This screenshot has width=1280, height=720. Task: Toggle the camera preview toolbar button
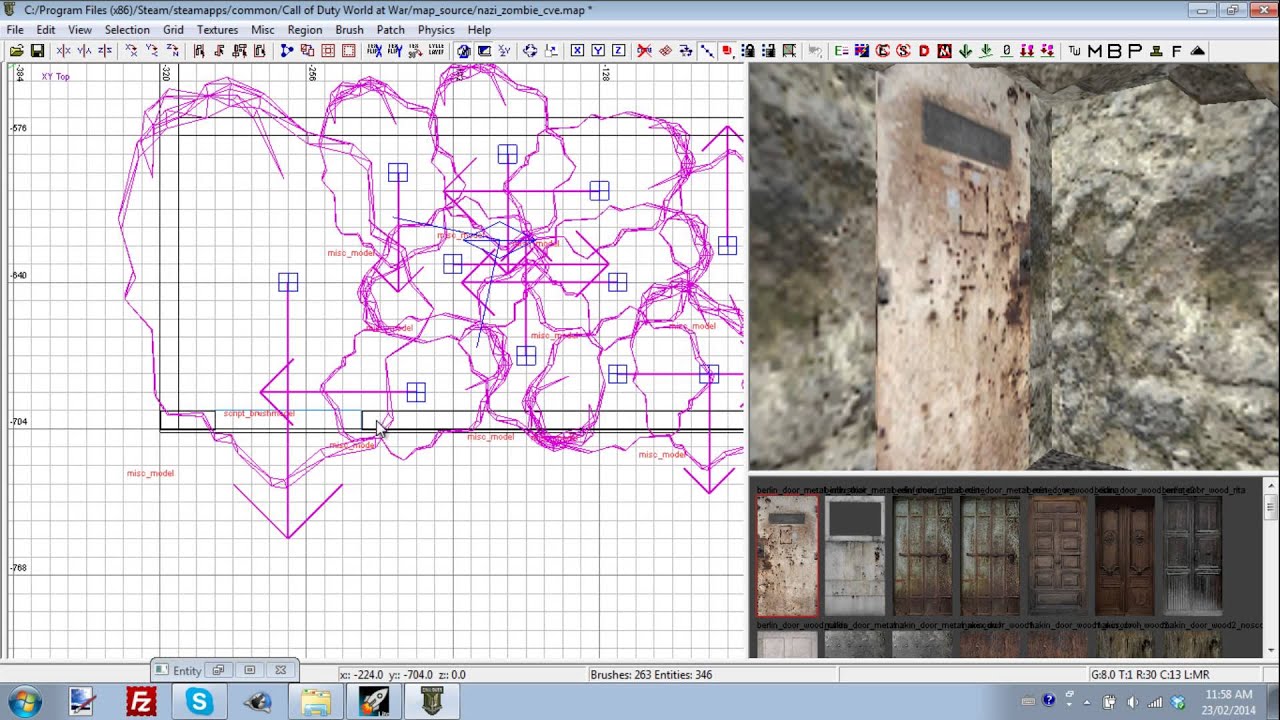pyautogui.click(x=463, y=51)
